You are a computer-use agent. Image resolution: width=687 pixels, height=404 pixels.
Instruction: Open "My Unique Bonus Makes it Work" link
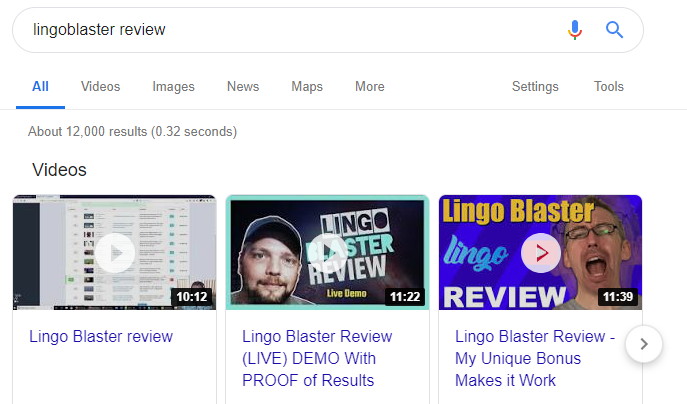[535, 358]
